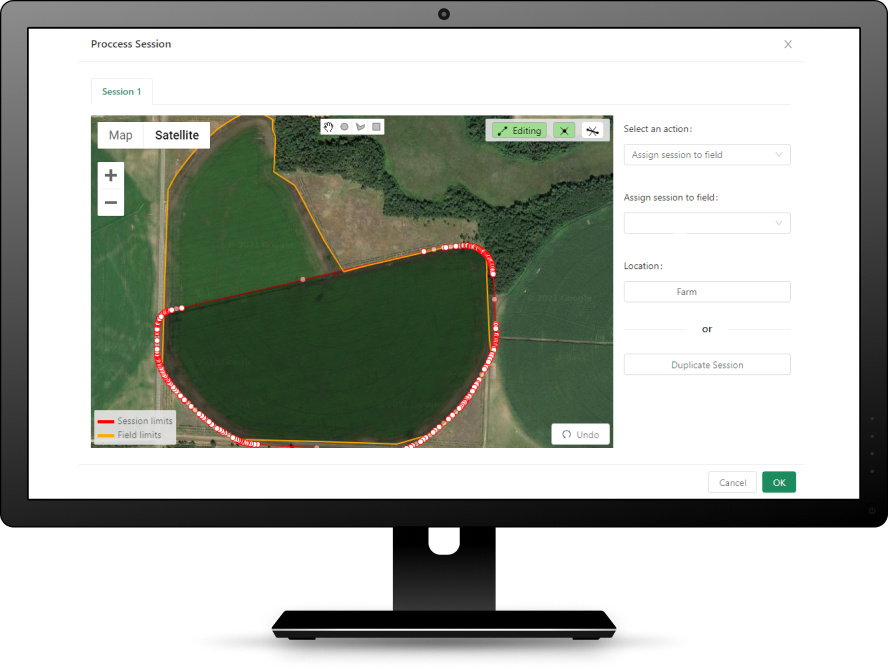Click the 'Select an action:' label
The height and width of the screenshot is (669, 888).
(658, 129)
